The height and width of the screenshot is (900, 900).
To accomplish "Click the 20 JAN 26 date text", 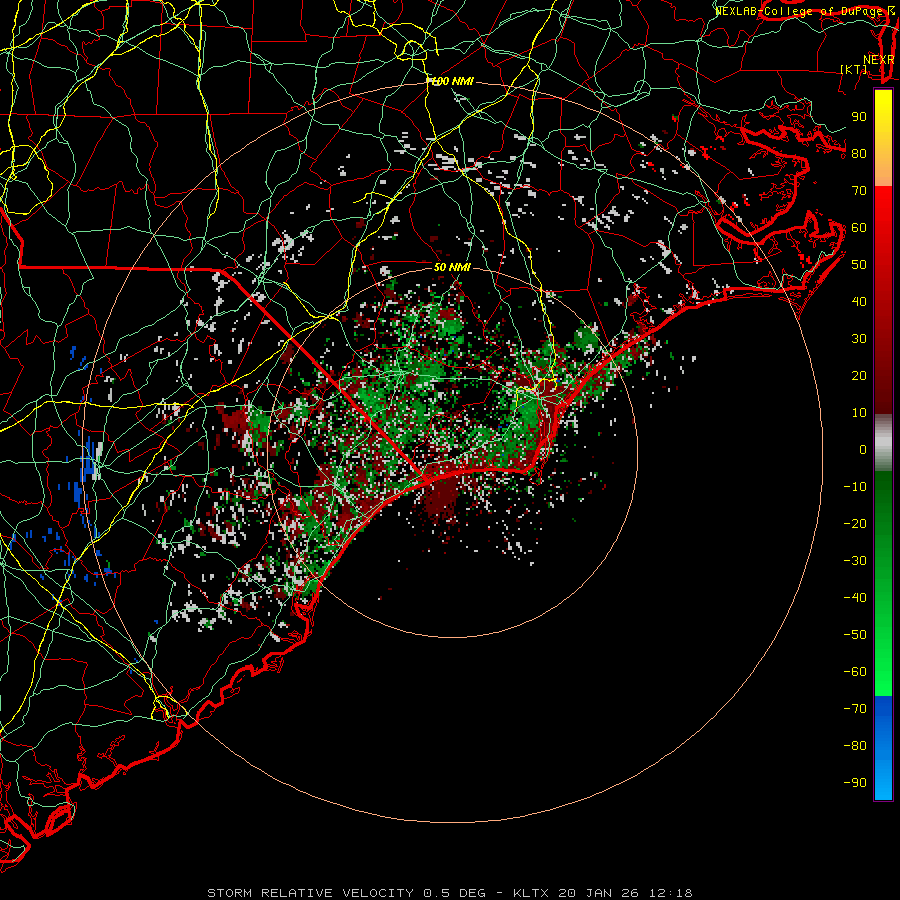I will tap(599, 893).
